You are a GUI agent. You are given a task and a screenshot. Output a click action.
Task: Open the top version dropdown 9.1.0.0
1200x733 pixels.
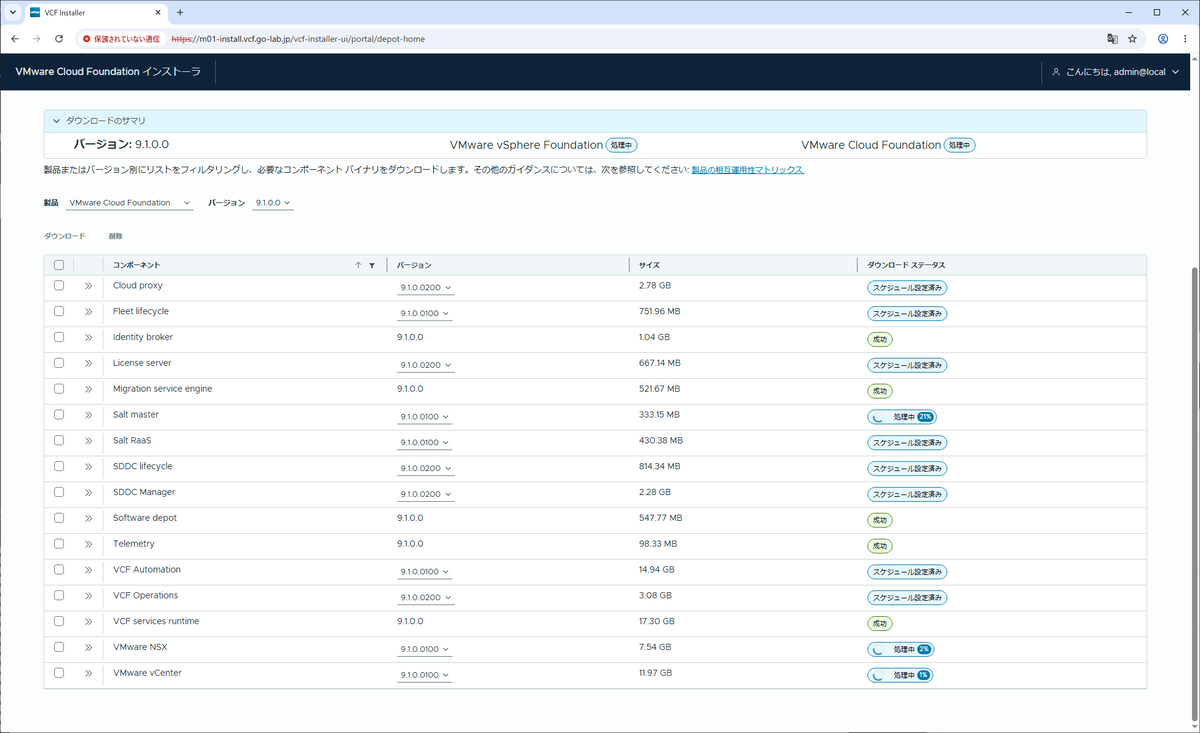coord(273,203)
